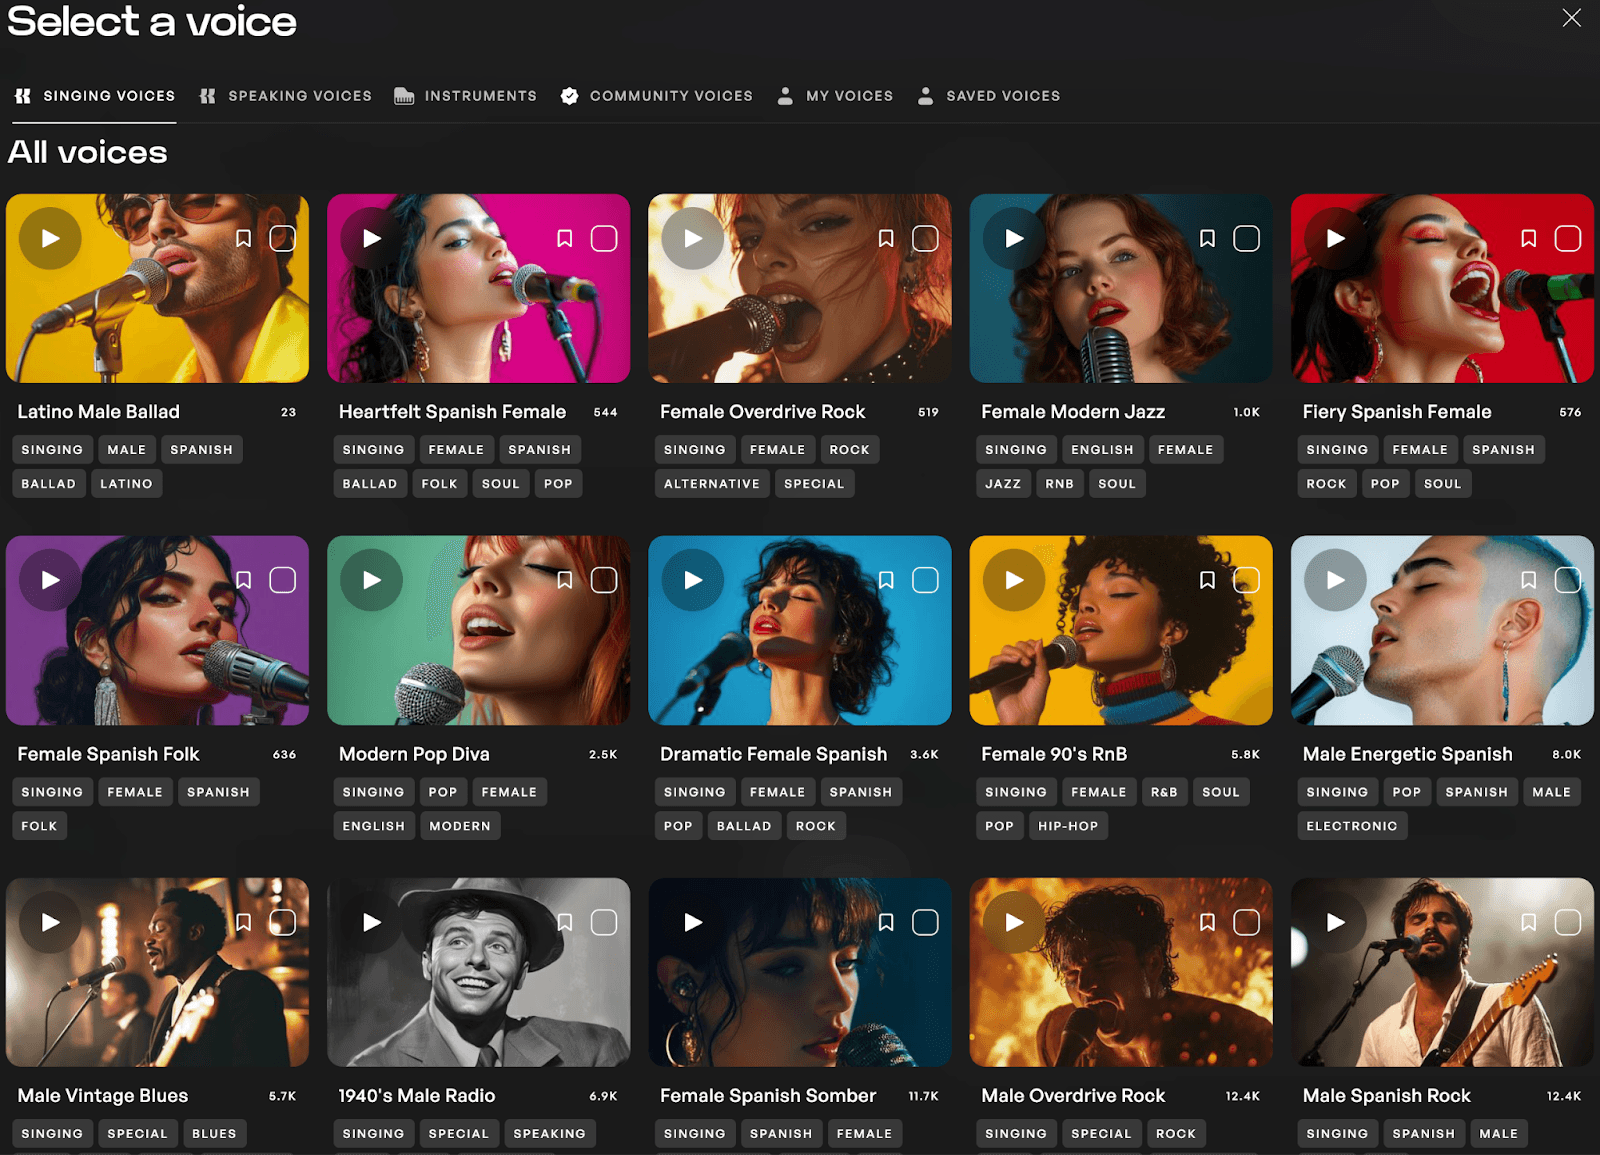This screenshot has width=1600, height=1155.
Task: Bookmark Female Spanish Folk voice
Action: (243, 580)
